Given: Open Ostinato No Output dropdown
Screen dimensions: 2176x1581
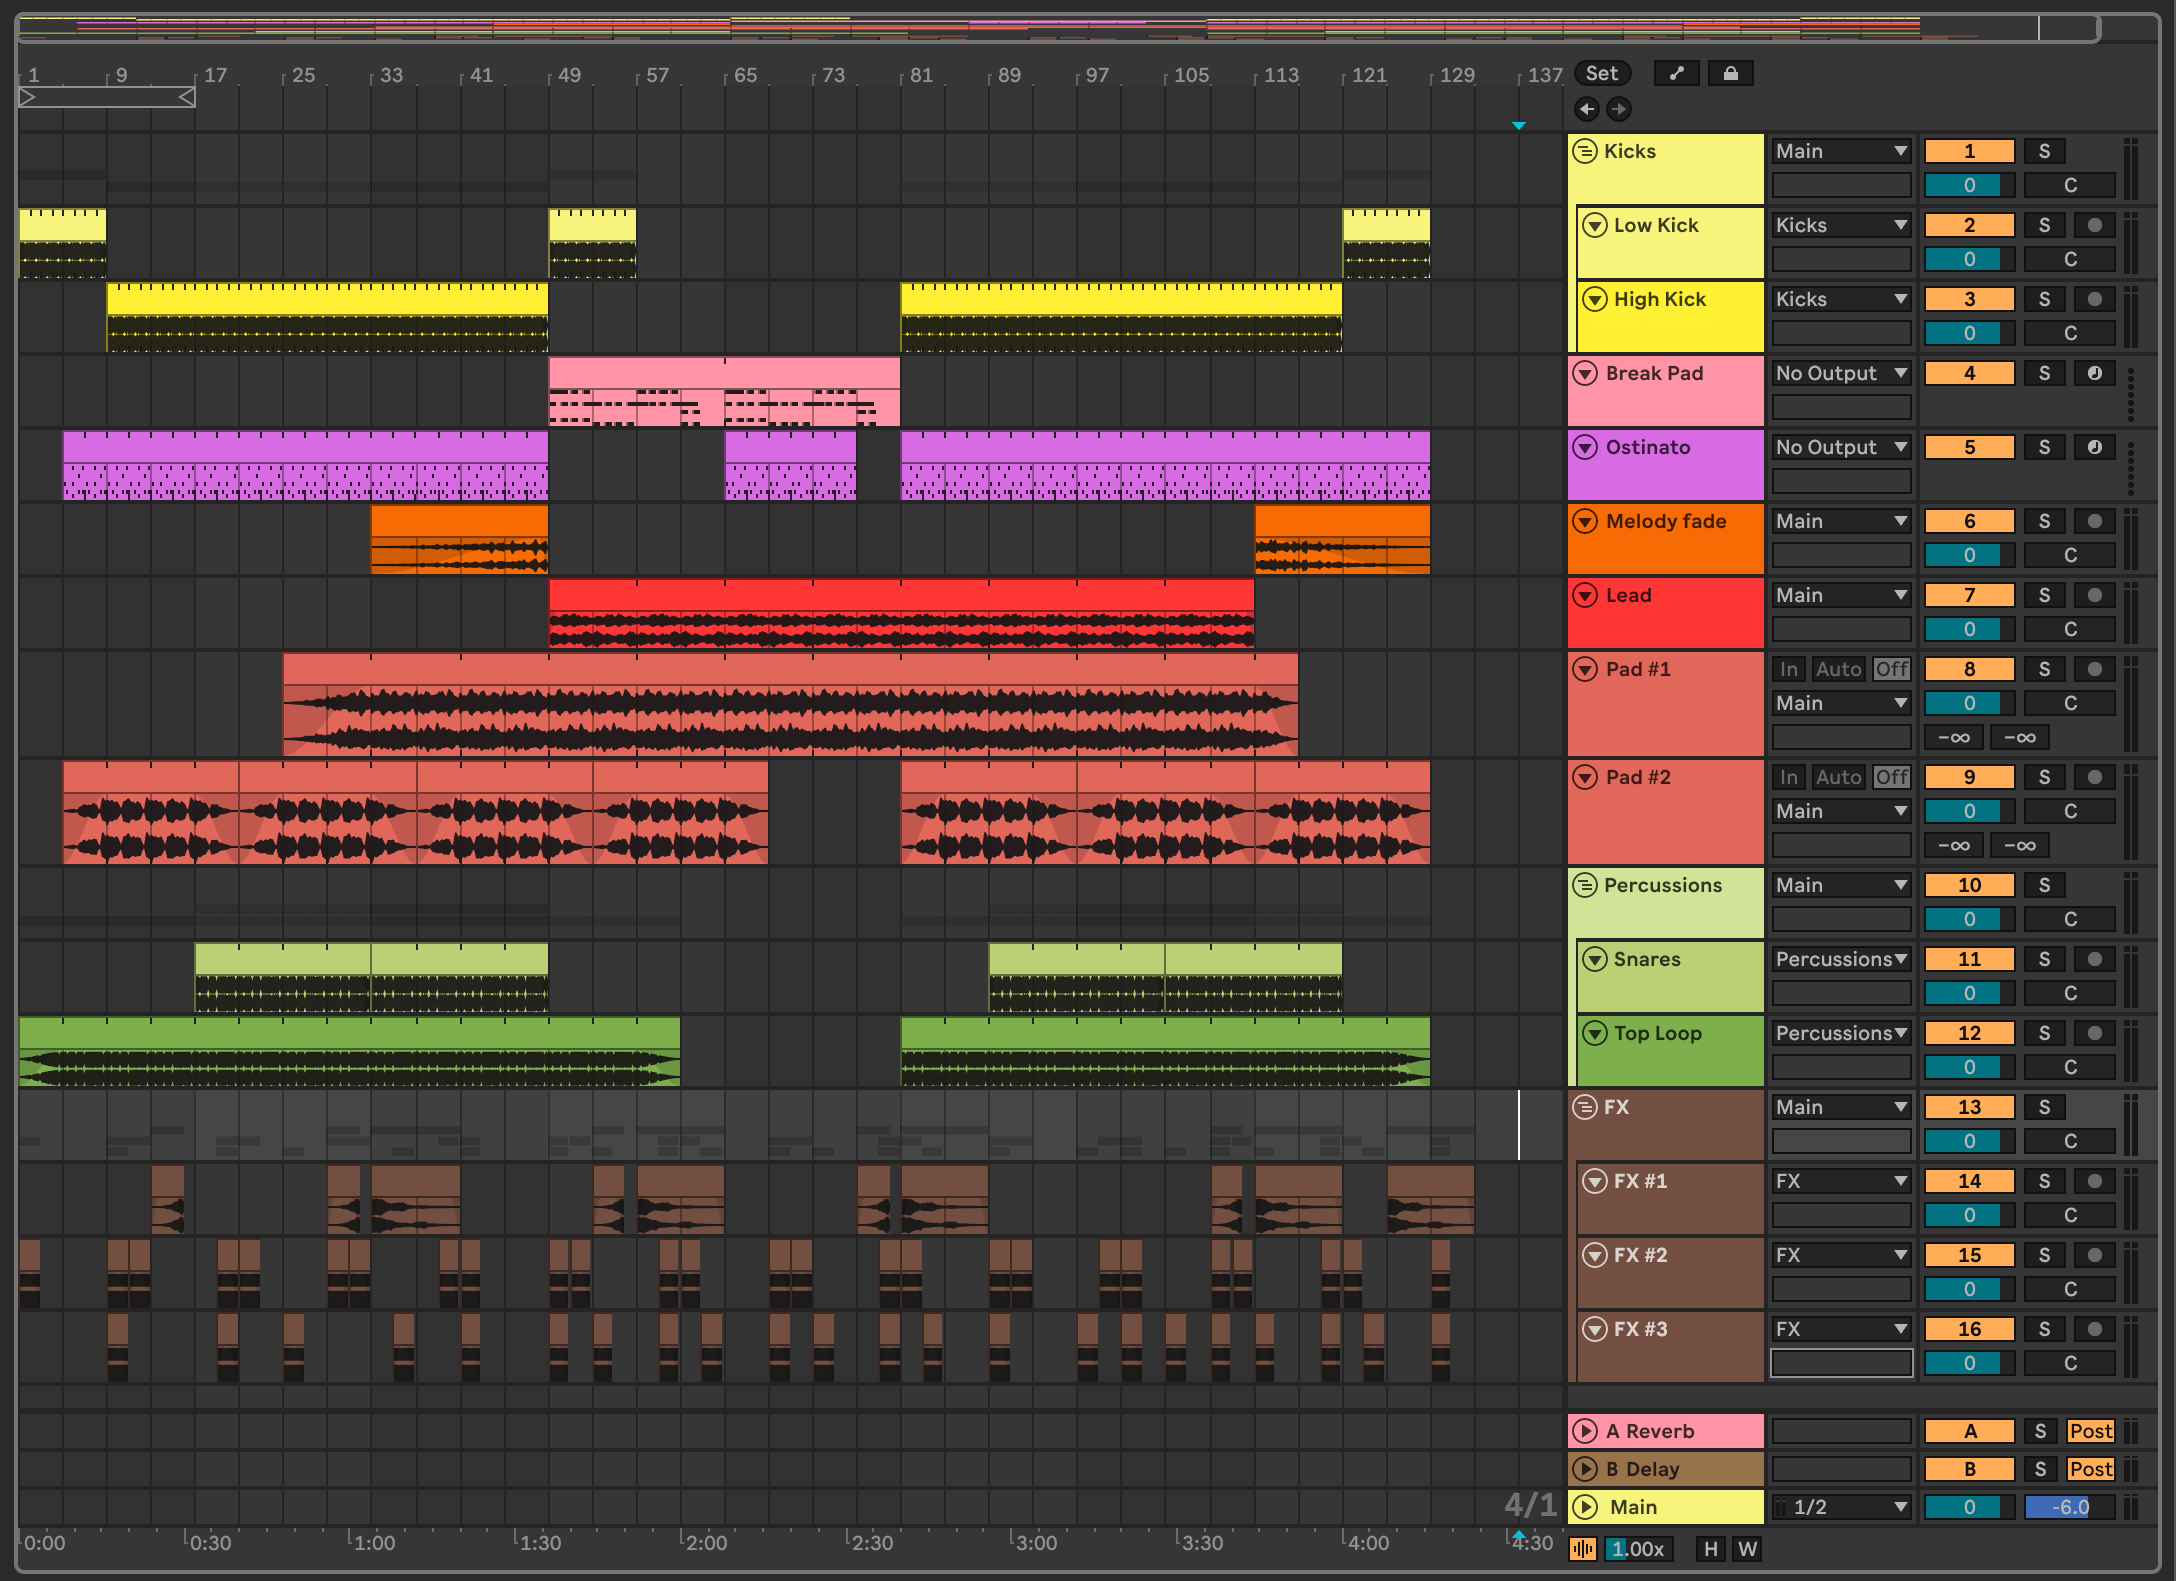Looking at the screenshot, I should click(1842, 447).
